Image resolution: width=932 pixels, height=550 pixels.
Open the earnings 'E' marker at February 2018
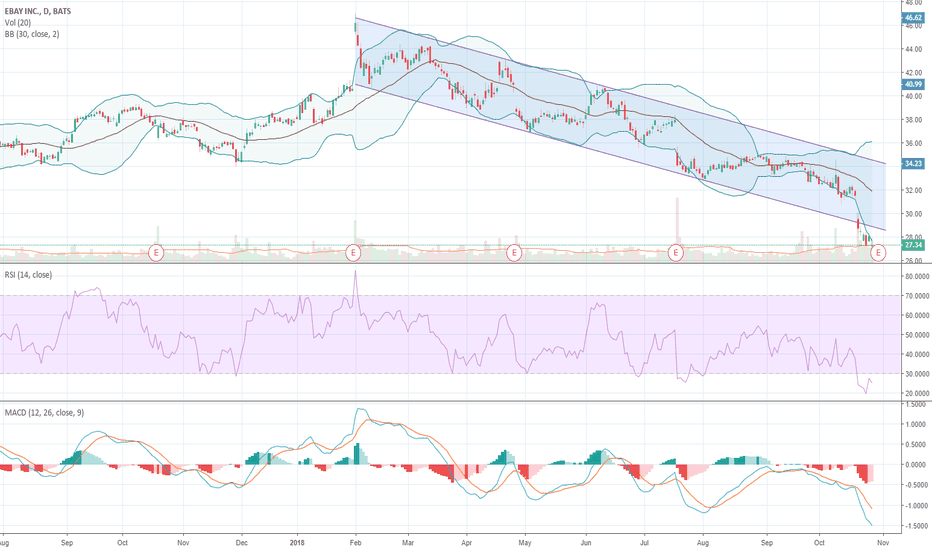(x=353, y=253)
